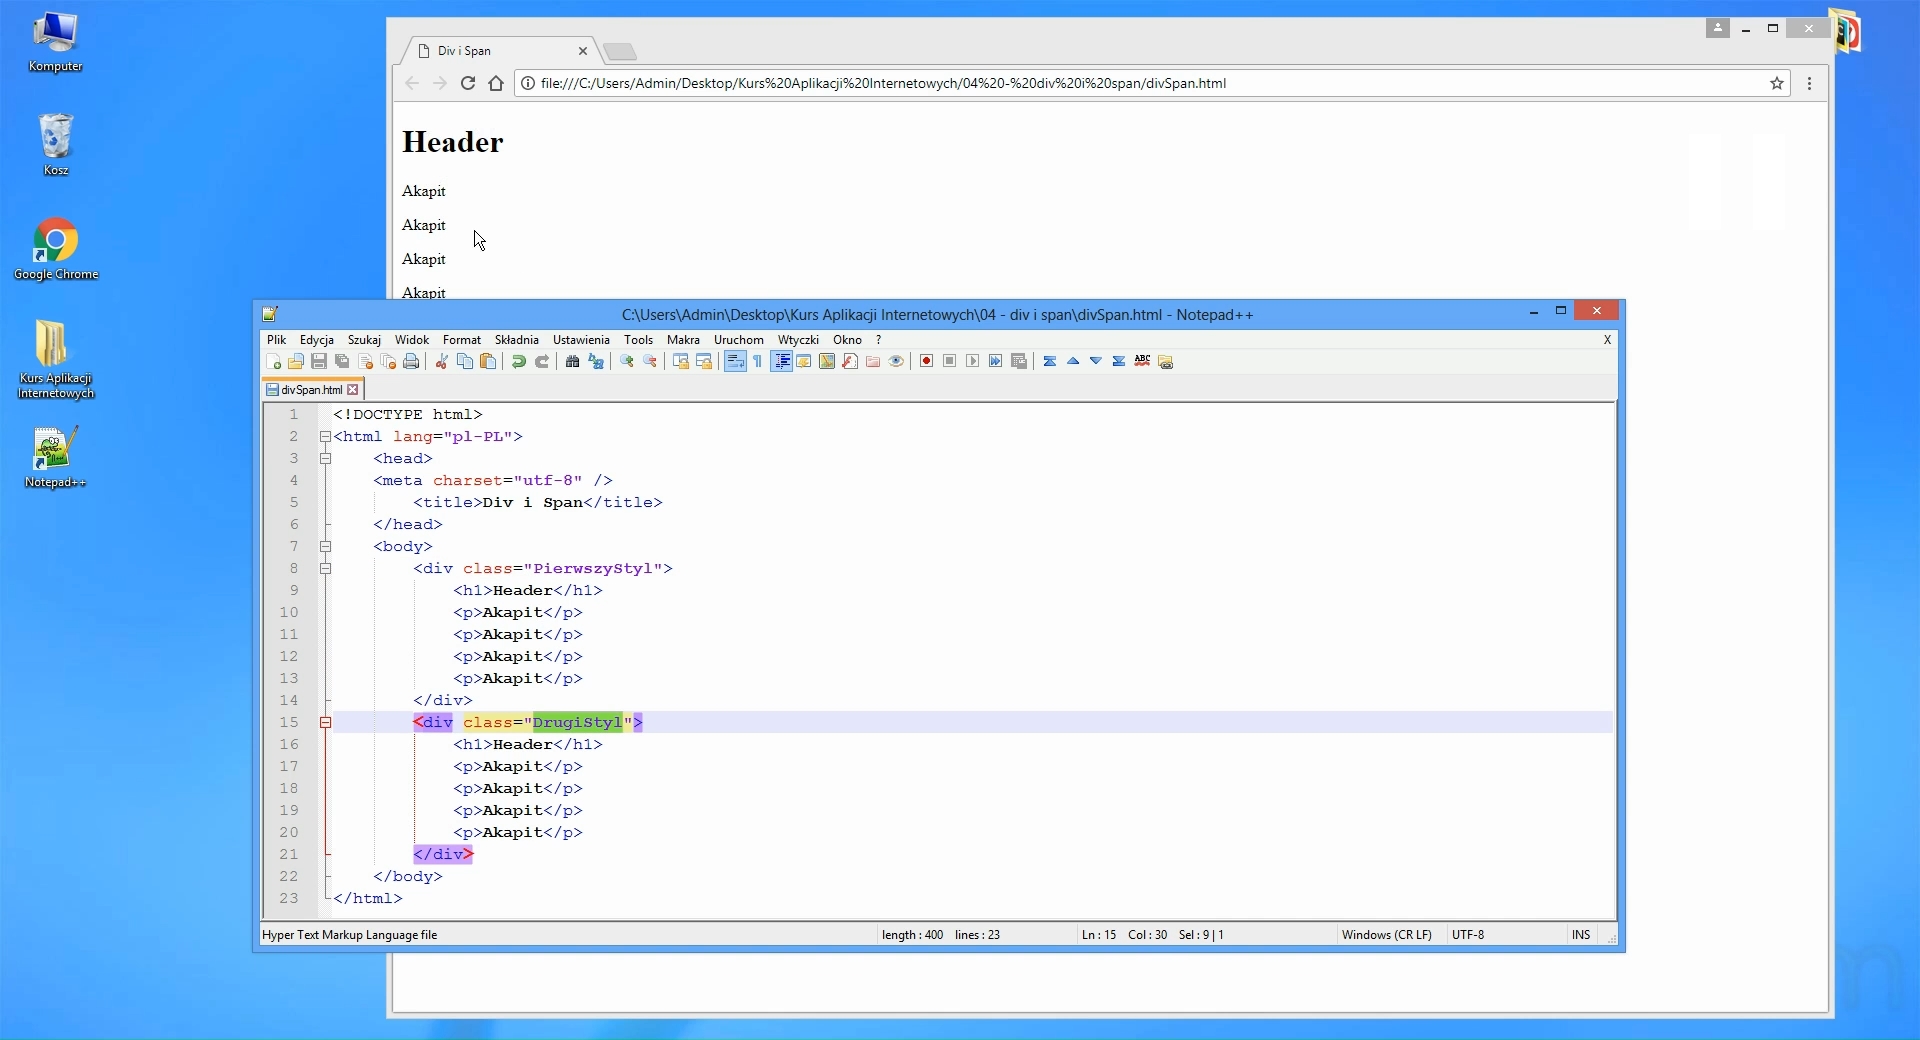Image resolution: width=1920 pixels, height=1040 pixels.
Task: Click the Print icon in toolbar
Action: (411, 362)
